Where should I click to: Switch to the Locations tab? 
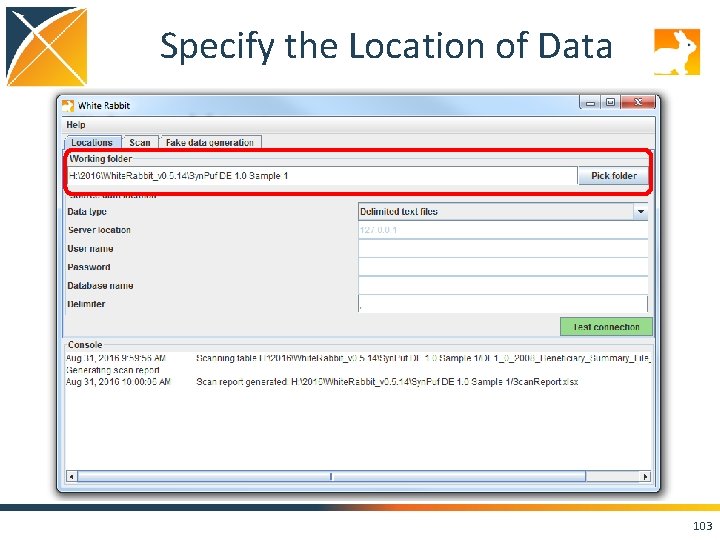tap(92, 142)
